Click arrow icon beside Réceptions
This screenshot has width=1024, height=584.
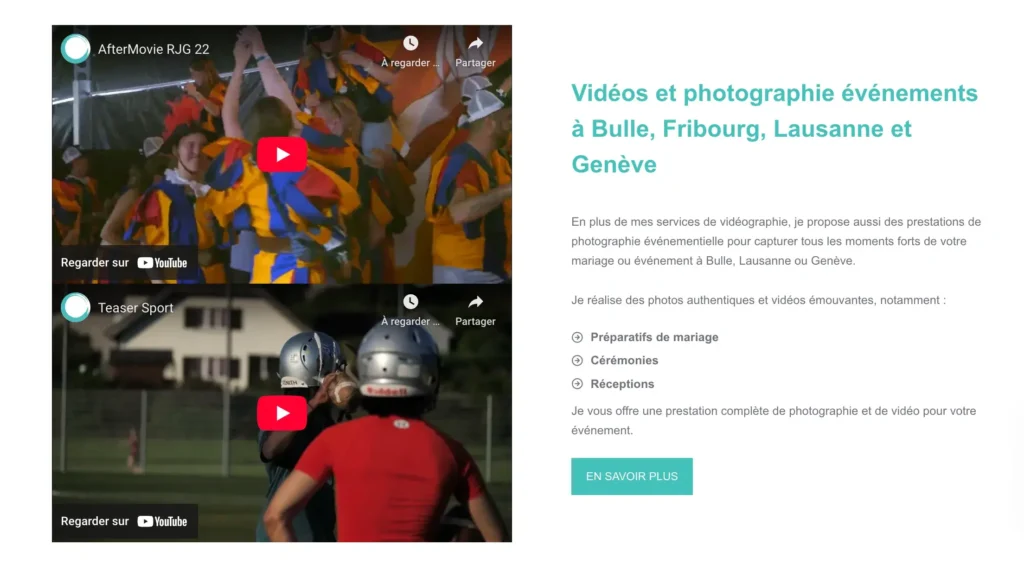pos(577,384)
